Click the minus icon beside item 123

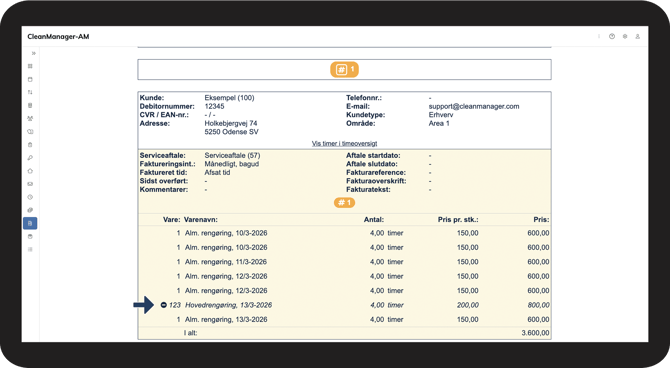click(x=163, y=305)
